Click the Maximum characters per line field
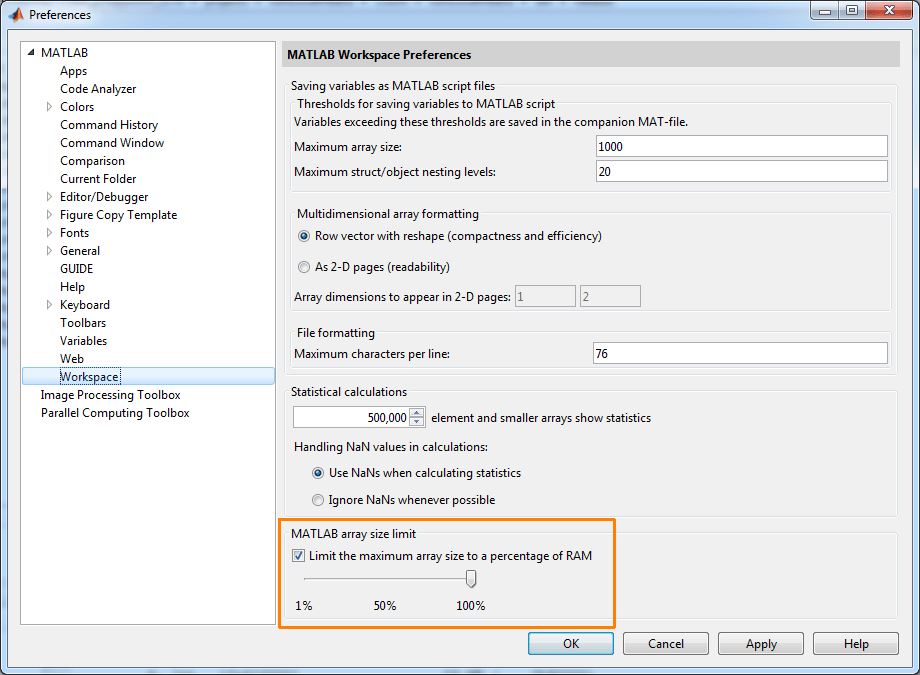 tap(741, 352)
